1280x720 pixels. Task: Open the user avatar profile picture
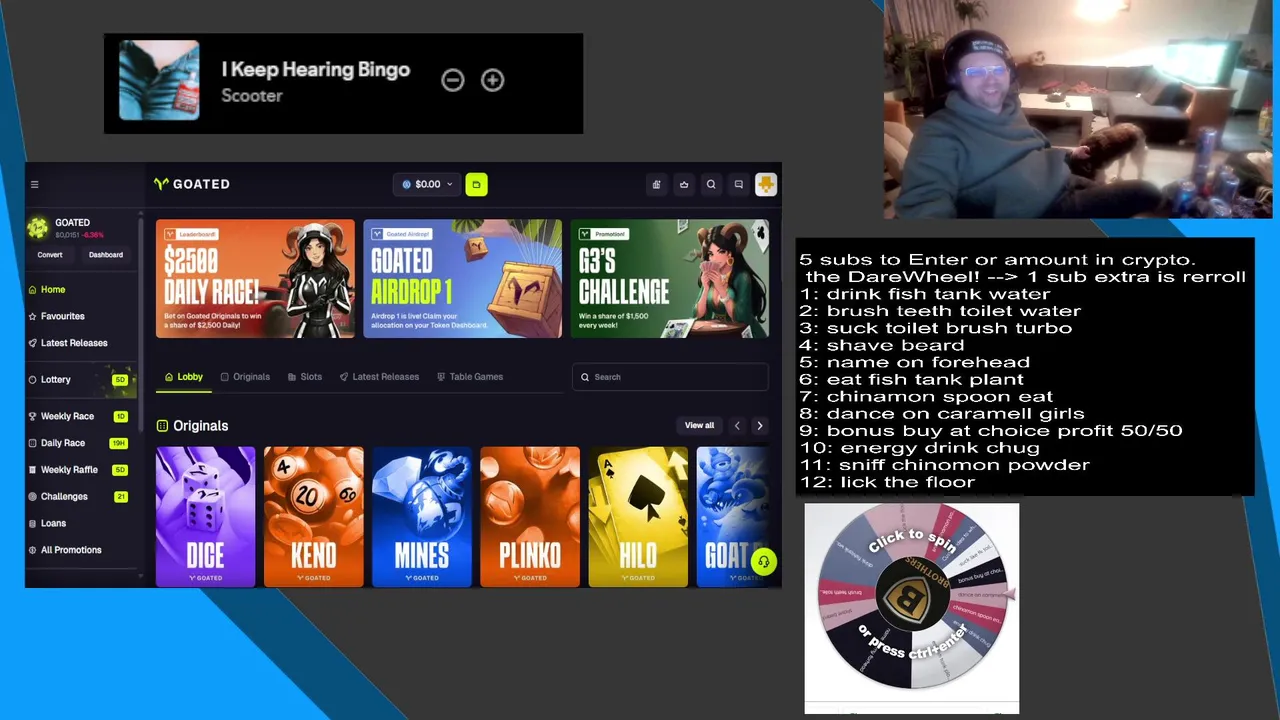[x=766, y=184]
